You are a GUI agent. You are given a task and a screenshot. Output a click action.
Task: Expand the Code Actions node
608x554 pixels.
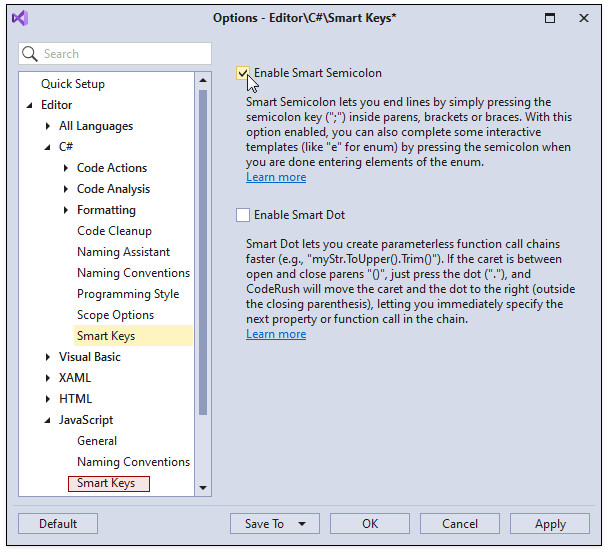pos(66,168)
